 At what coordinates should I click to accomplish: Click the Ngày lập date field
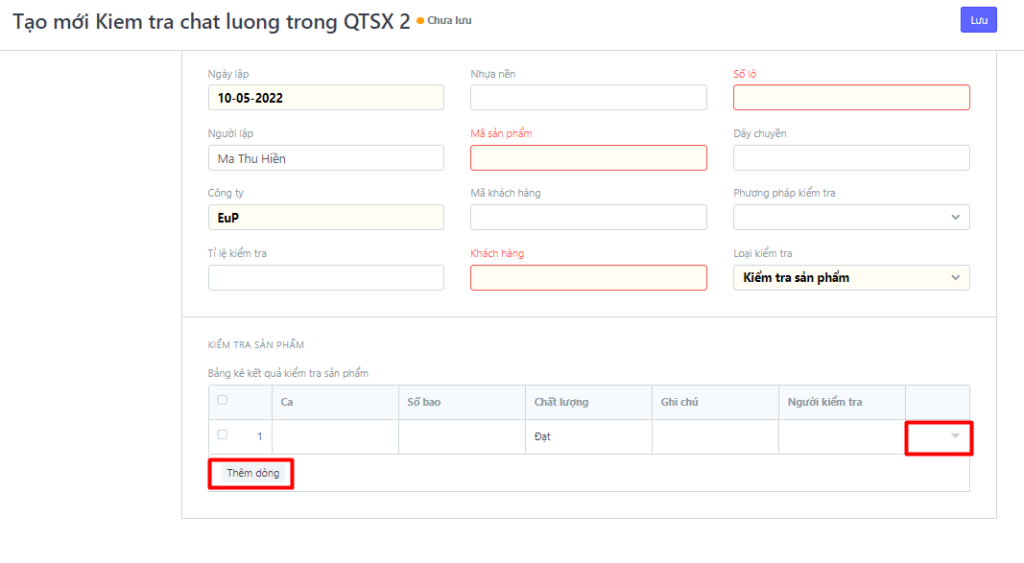[326, 98]
